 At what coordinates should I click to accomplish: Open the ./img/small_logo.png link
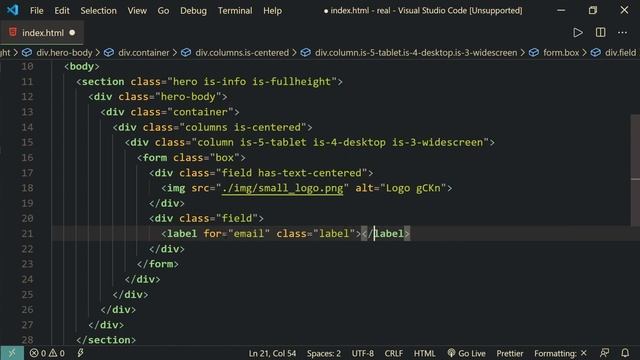coord(282,188)
